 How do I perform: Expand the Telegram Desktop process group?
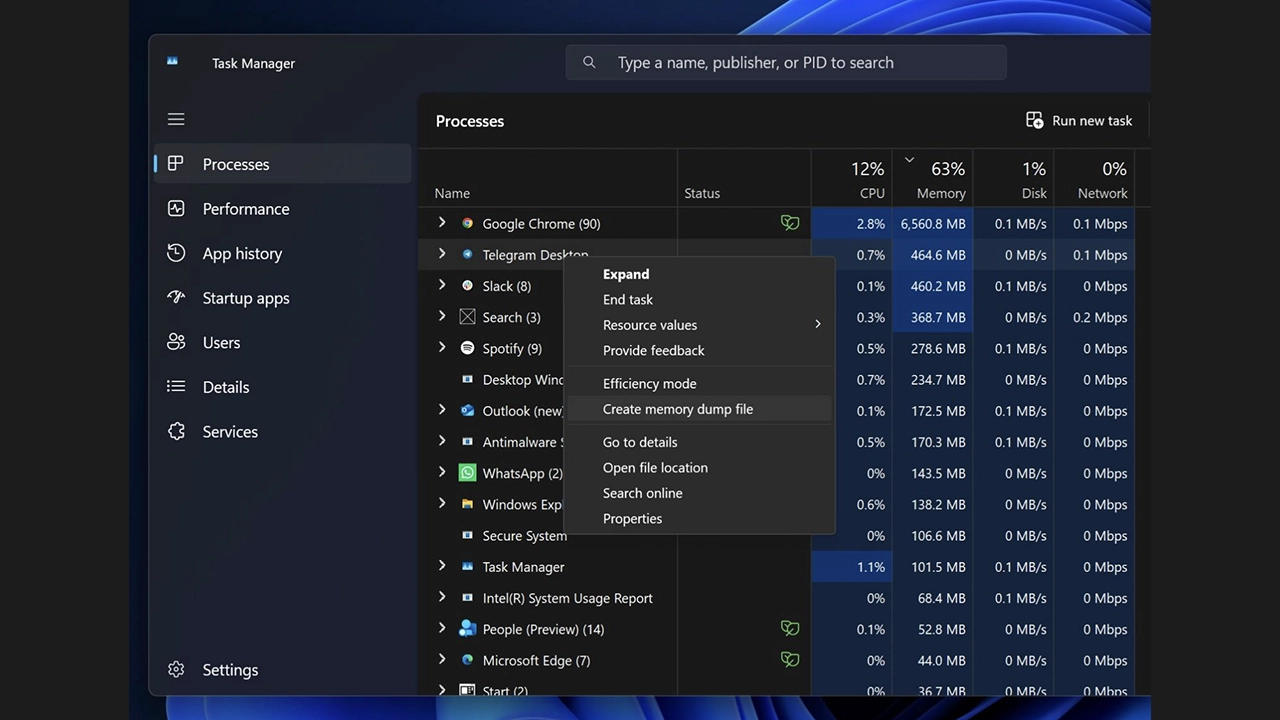point(442,254)
